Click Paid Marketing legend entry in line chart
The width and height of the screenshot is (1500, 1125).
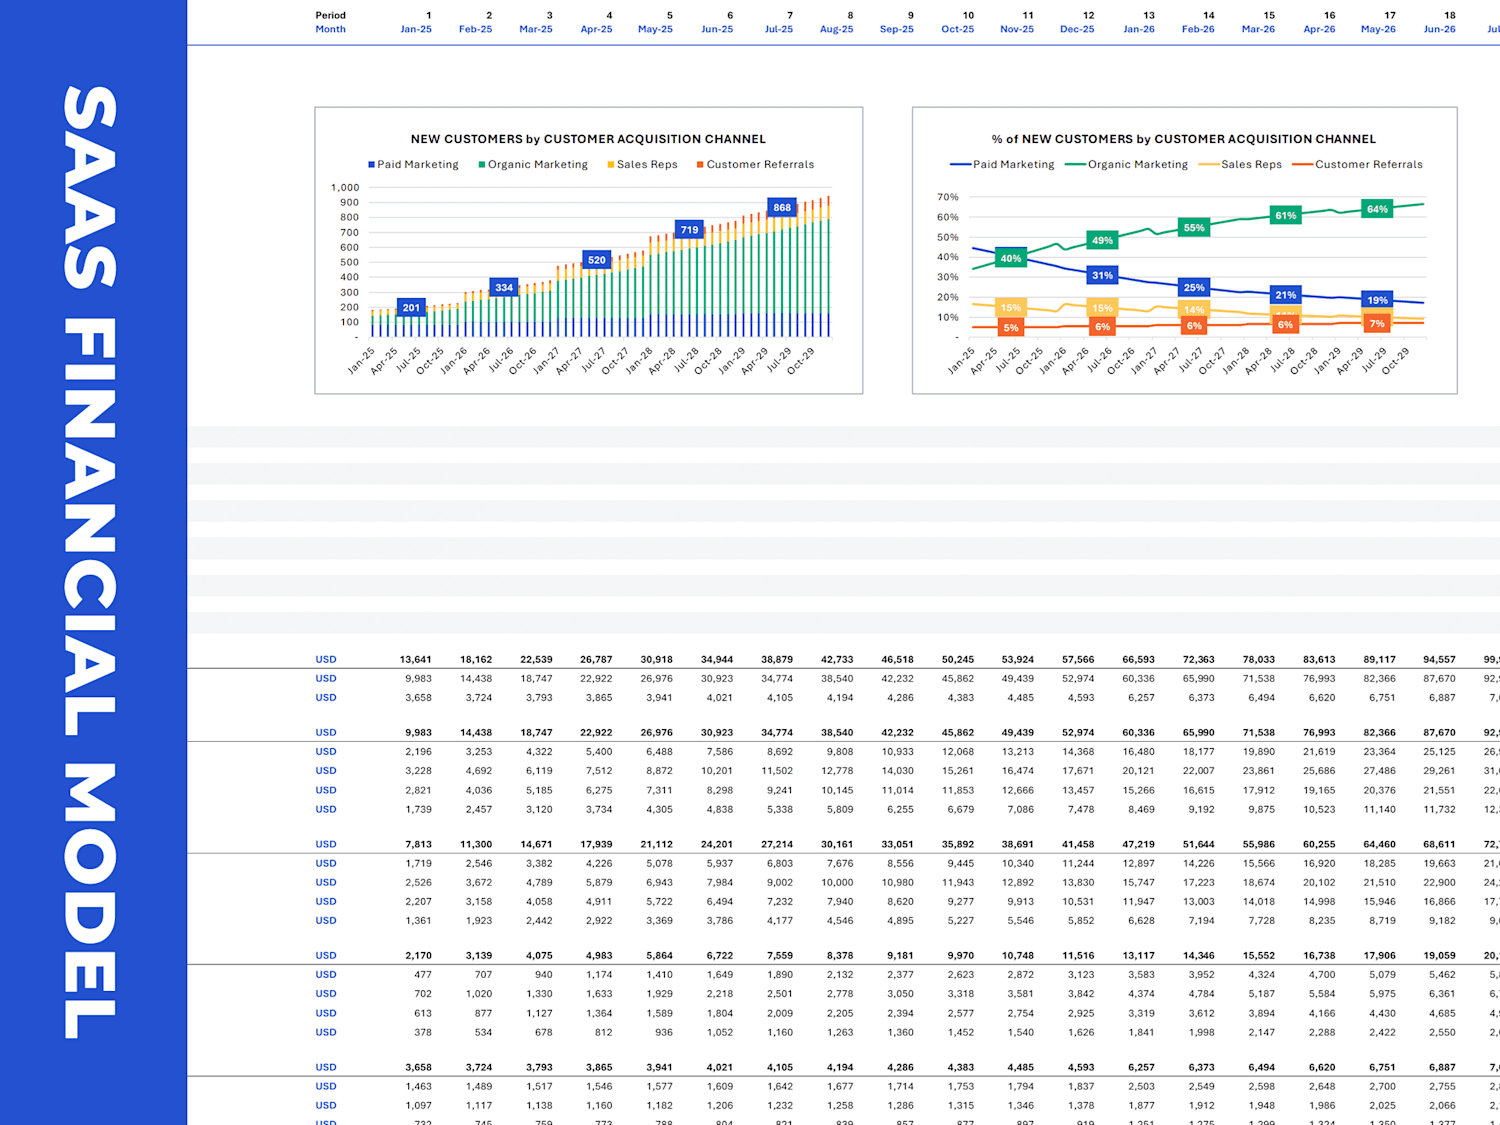[x=1002, y=164]
